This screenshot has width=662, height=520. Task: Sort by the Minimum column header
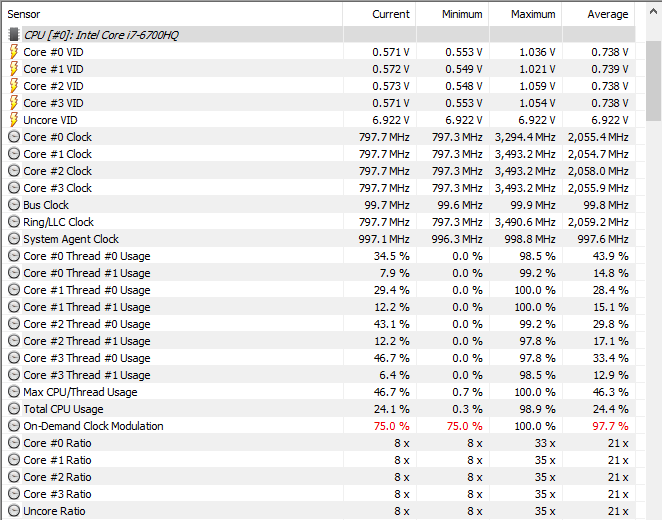tap(462, 14)
